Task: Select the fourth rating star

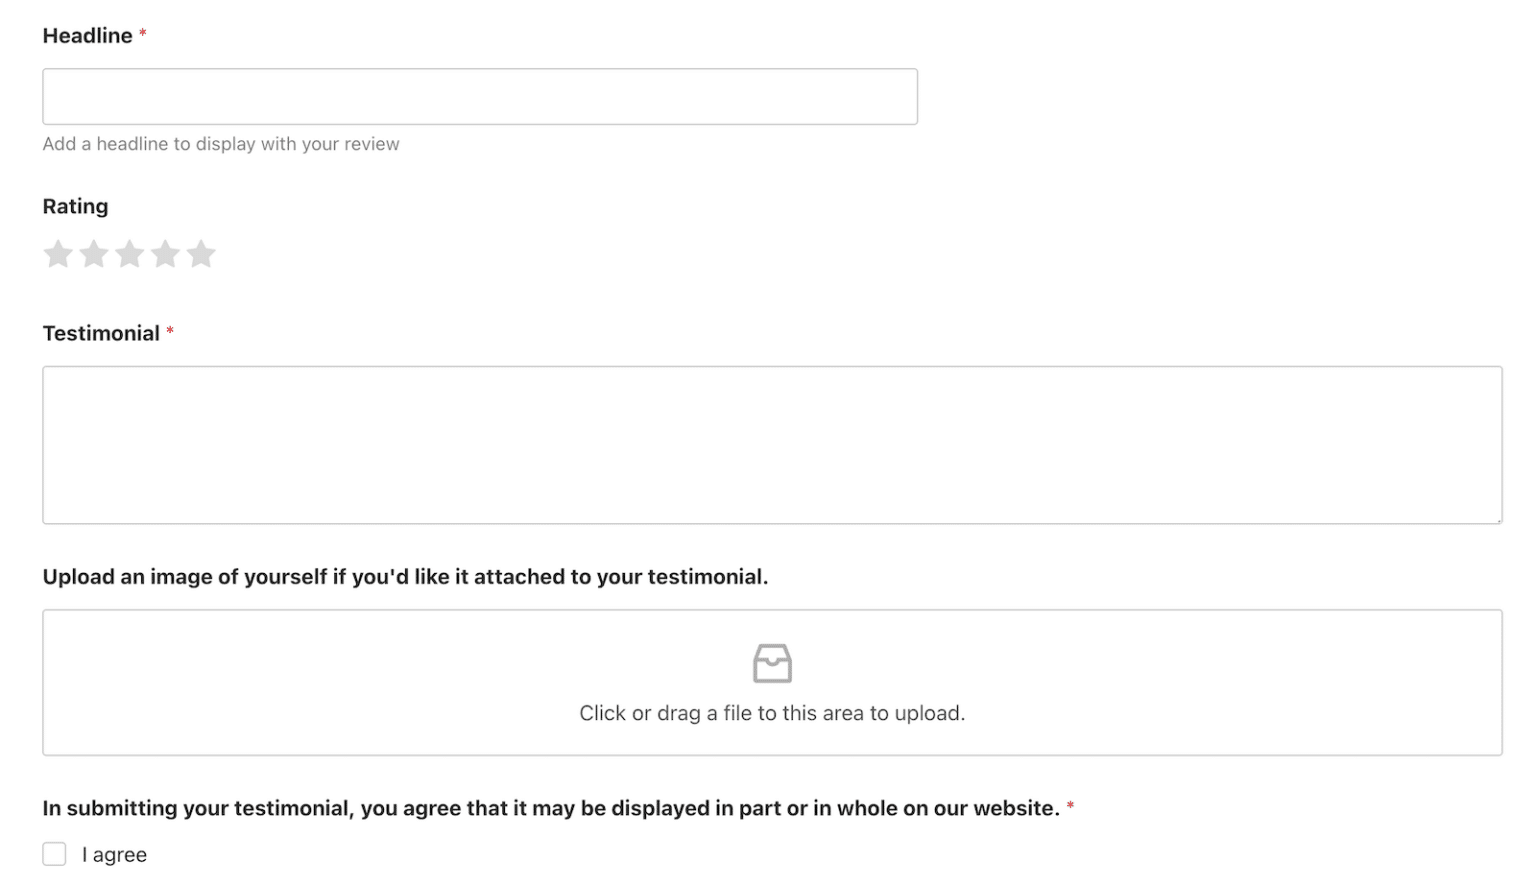Action: [166, 254]
